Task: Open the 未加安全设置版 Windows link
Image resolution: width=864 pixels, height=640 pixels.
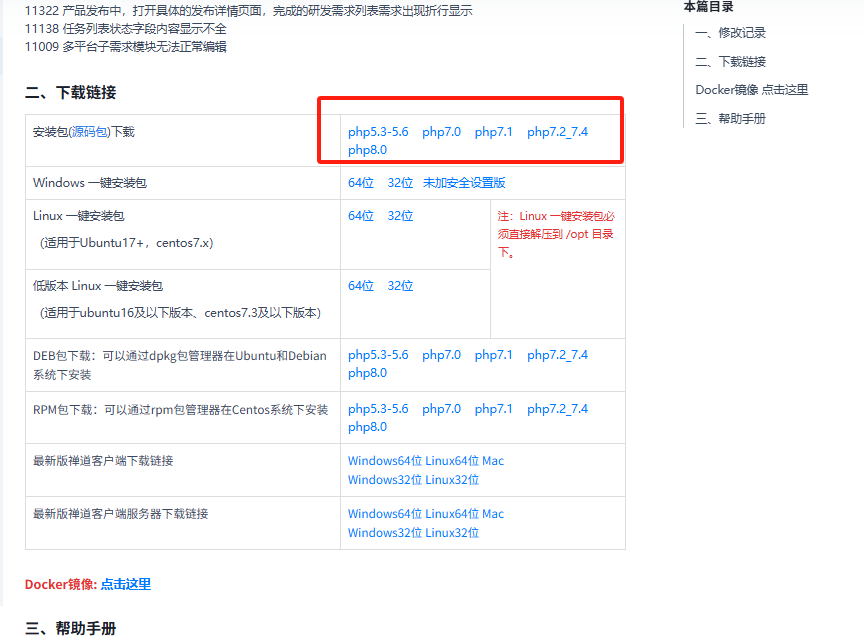Action: click(x=464, y=183)
